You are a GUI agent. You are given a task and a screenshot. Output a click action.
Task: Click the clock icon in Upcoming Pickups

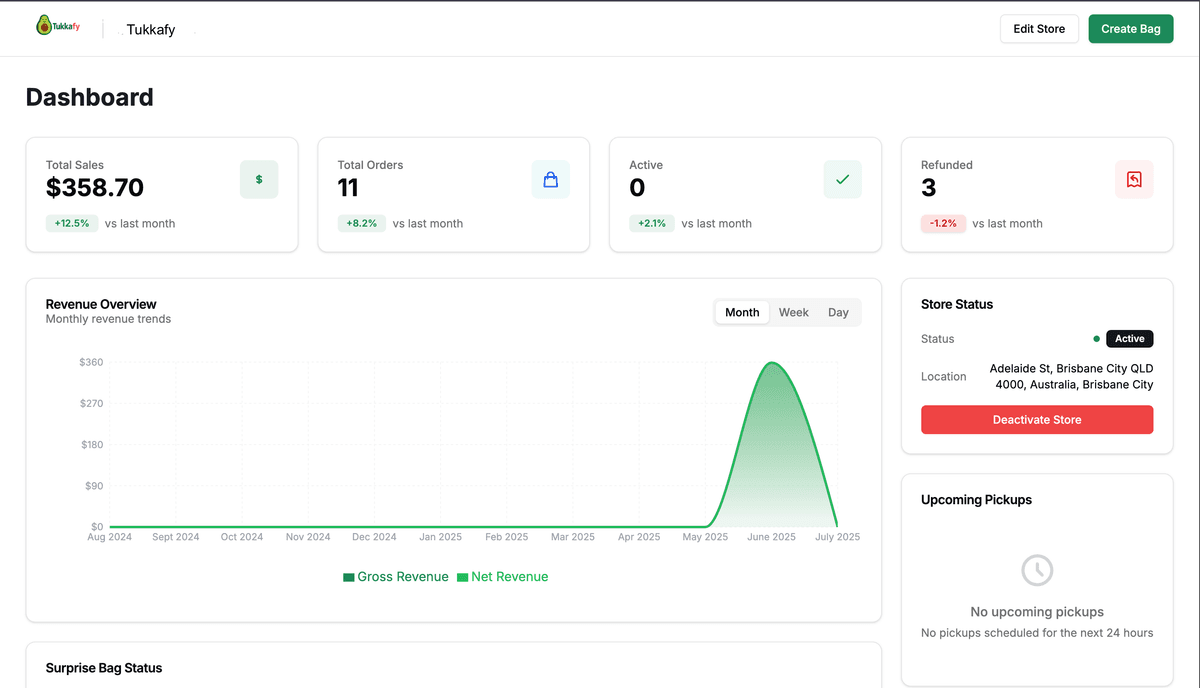tap(1036, 570)
